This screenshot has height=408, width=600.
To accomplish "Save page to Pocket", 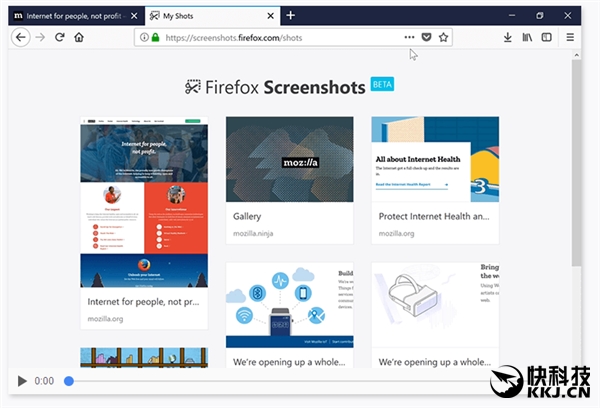I will click(426, 37).
